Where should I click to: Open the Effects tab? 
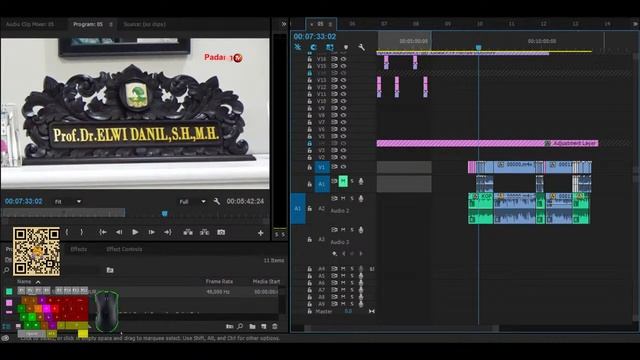pos(78,249)
